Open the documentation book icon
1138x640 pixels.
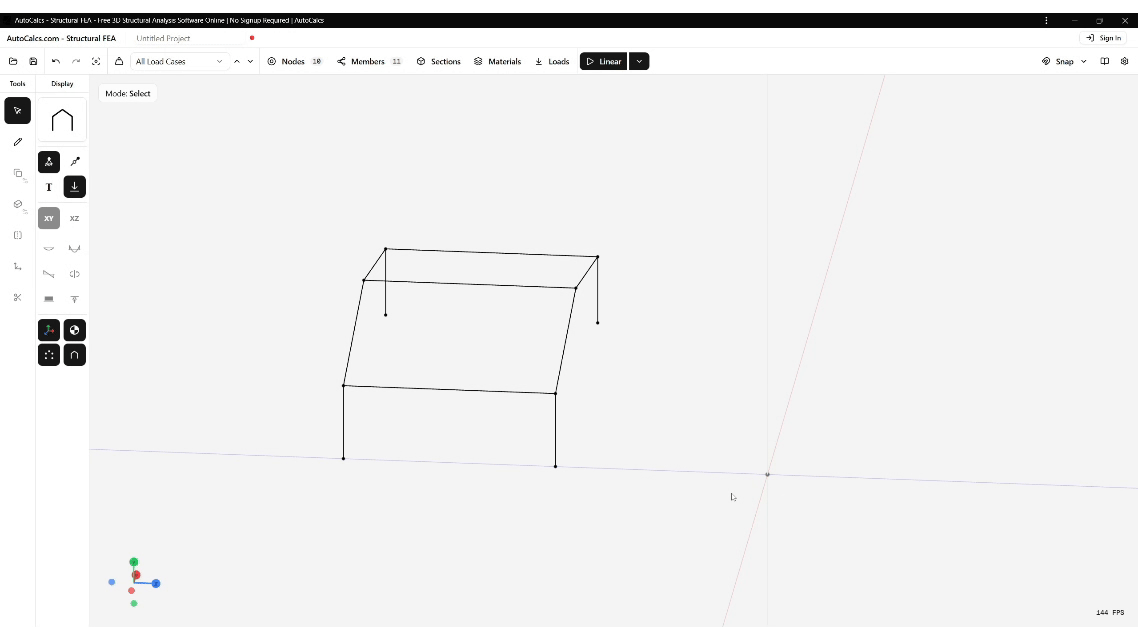coord(1104,61)
